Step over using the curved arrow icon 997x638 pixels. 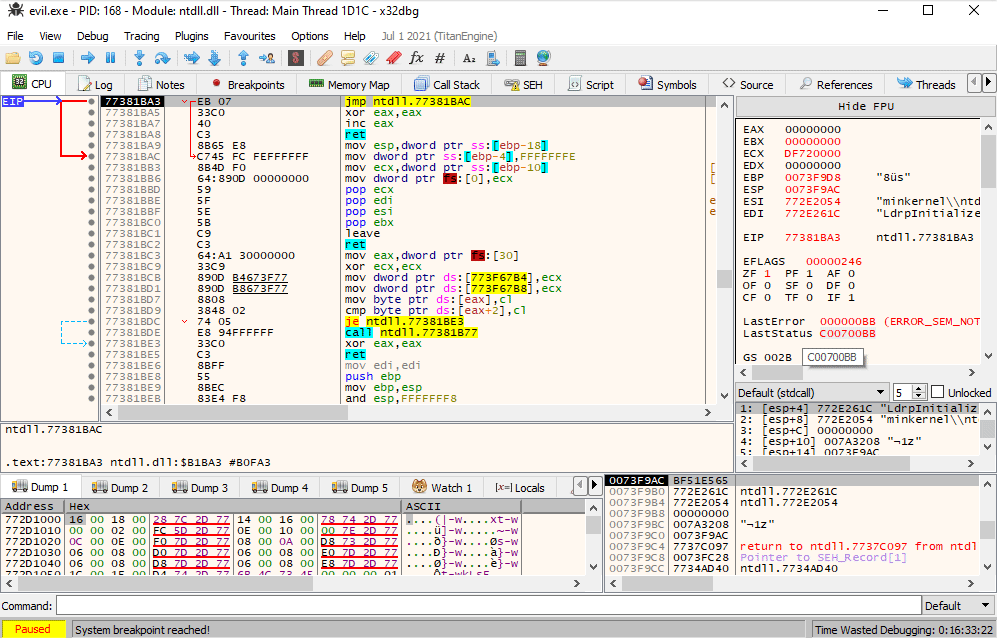click(163, 59)
